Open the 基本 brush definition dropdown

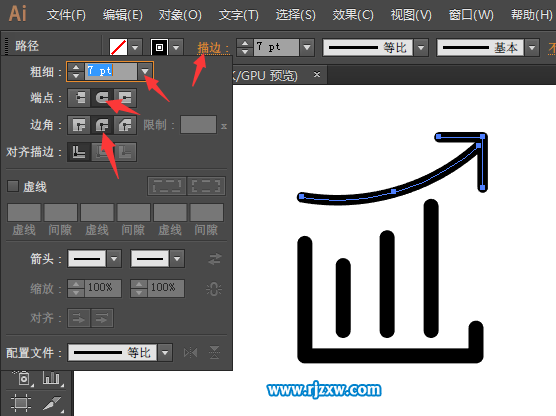[x=532, y=47]
